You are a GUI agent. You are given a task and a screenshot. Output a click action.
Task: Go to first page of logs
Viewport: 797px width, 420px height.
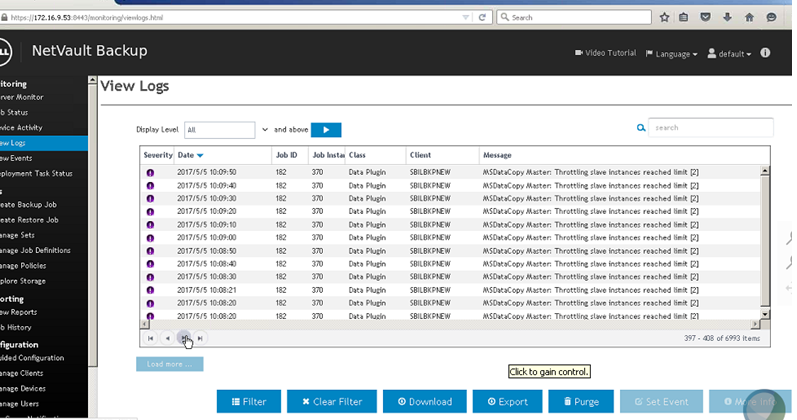pyautogui.click(x=150, y=338)
